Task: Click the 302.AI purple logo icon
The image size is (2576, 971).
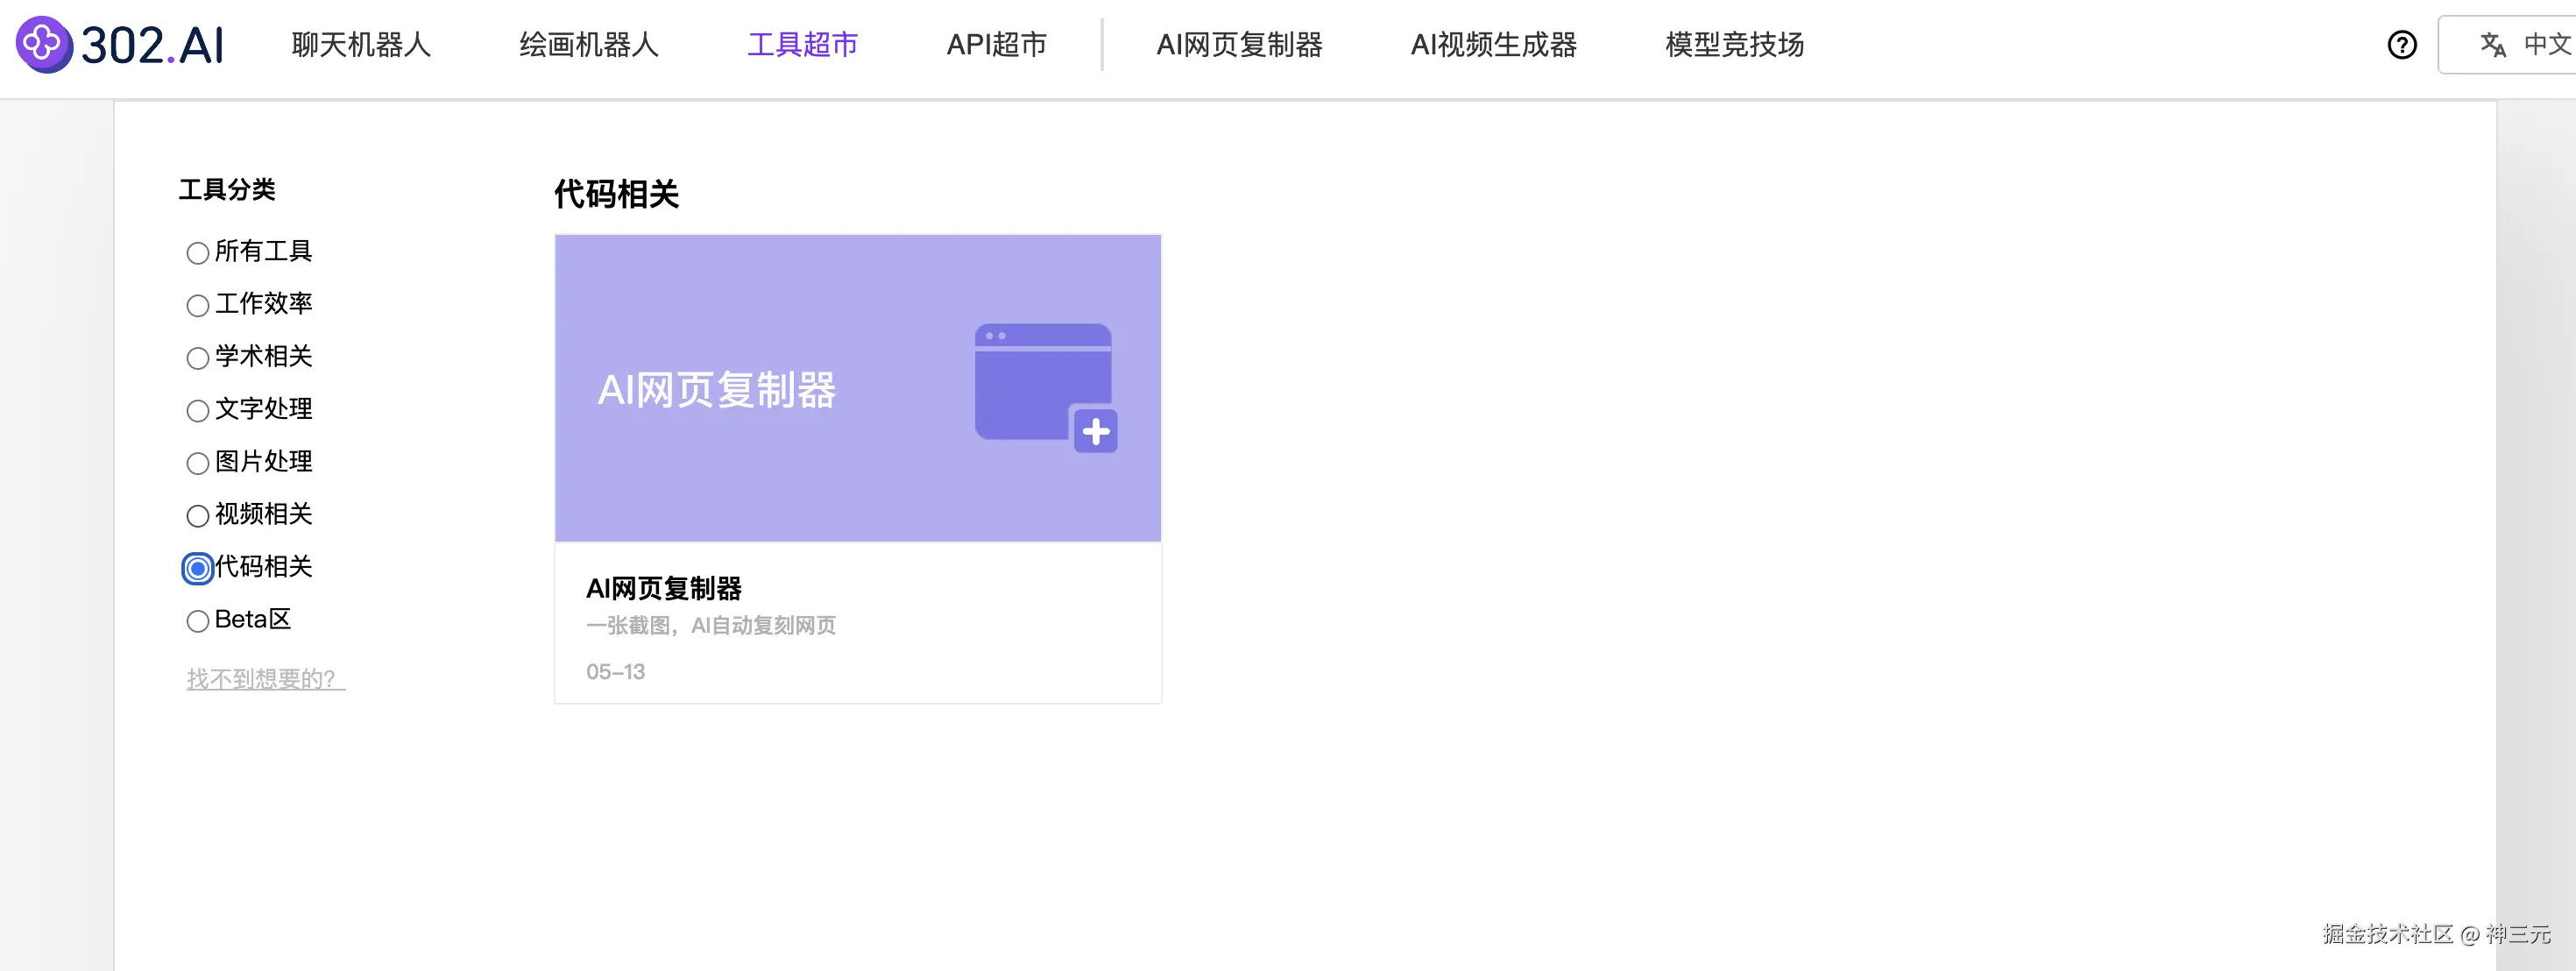Action: (43, 44)
